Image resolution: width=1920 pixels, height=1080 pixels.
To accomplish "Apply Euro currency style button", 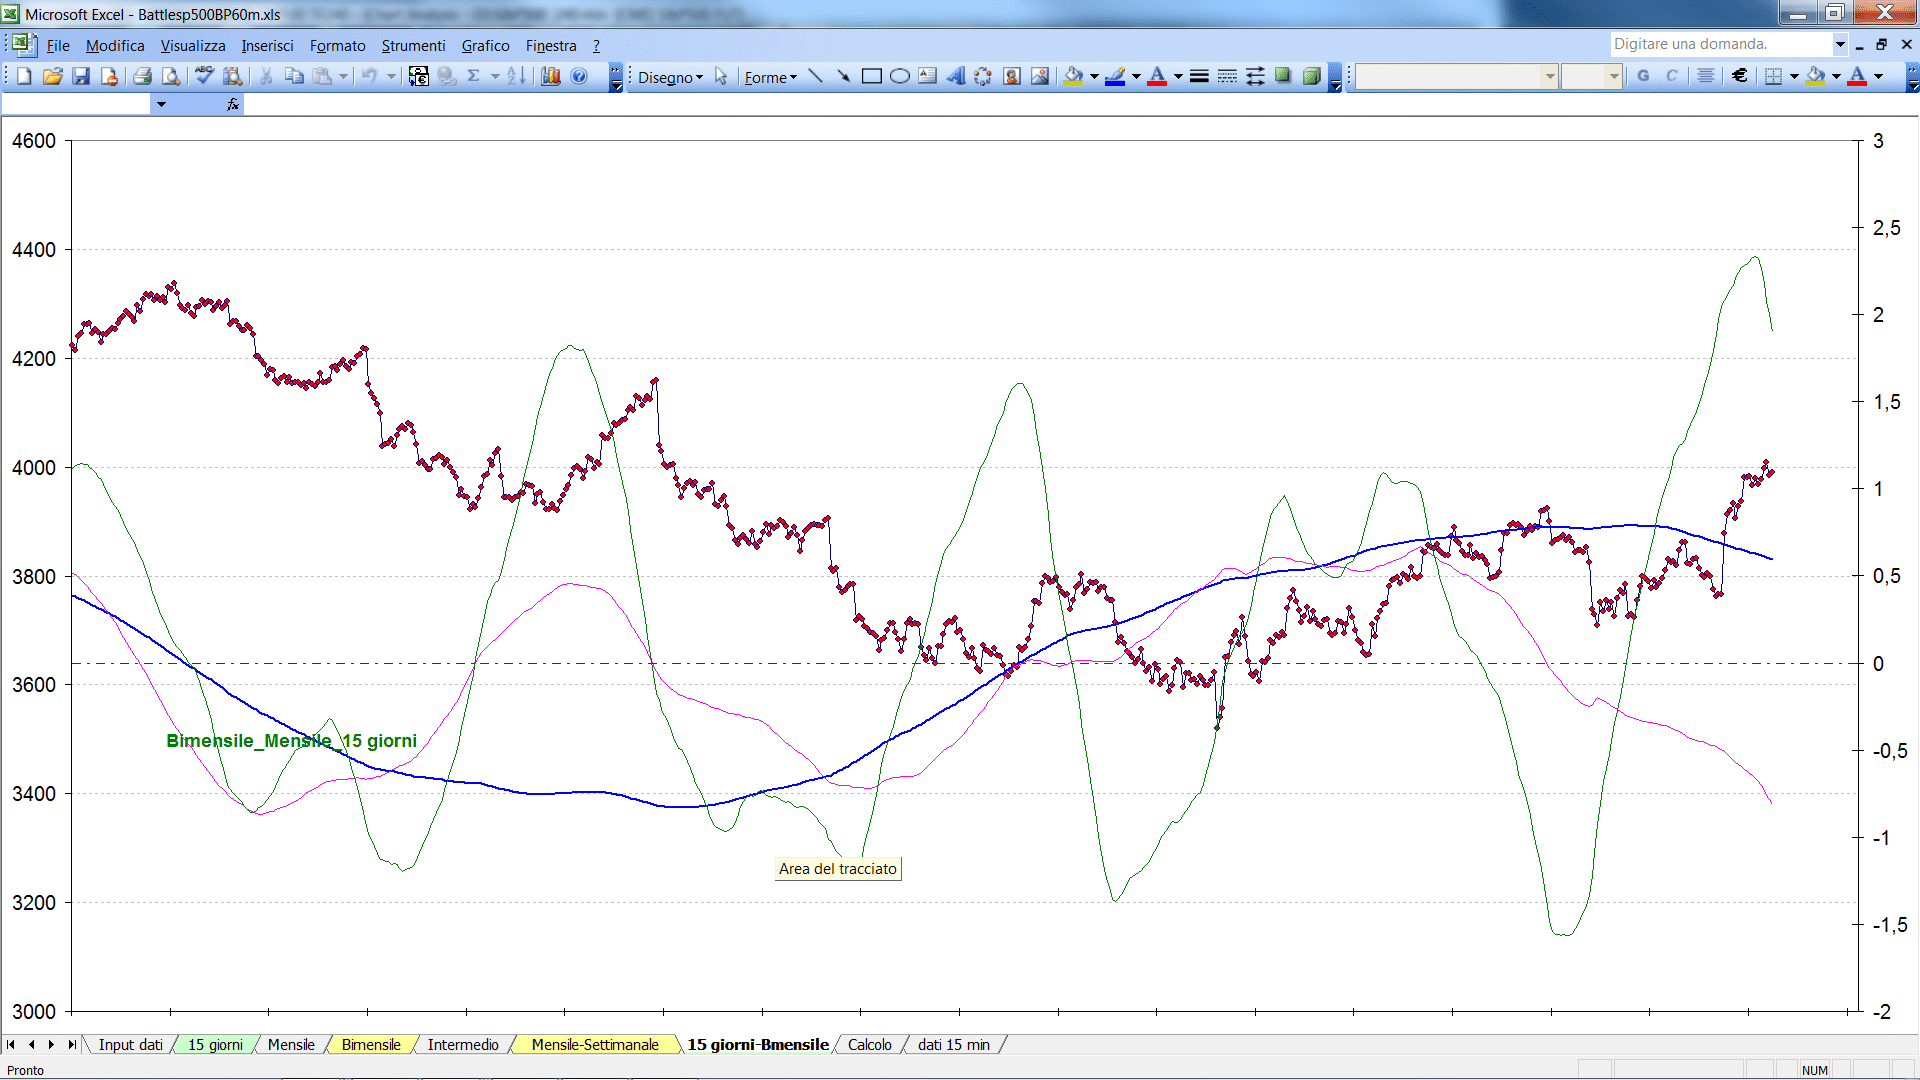I will tap(1740, 76).
